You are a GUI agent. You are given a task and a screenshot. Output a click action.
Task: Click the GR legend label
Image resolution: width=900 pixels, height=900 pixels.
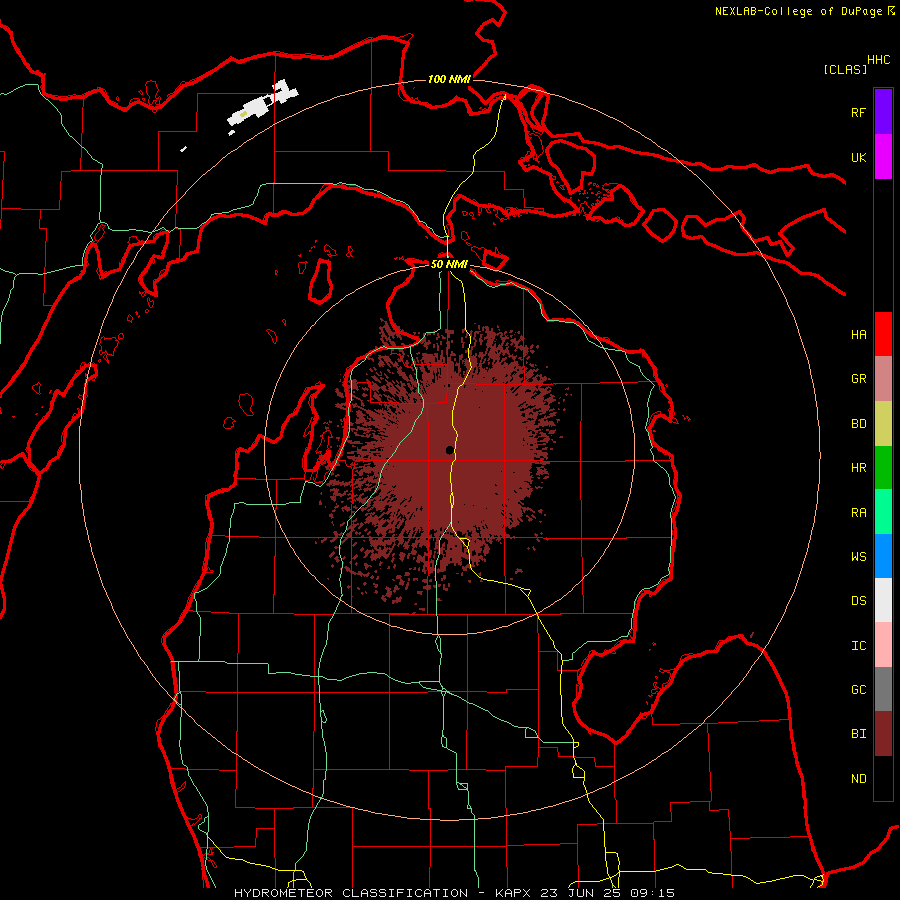point(858,379)
